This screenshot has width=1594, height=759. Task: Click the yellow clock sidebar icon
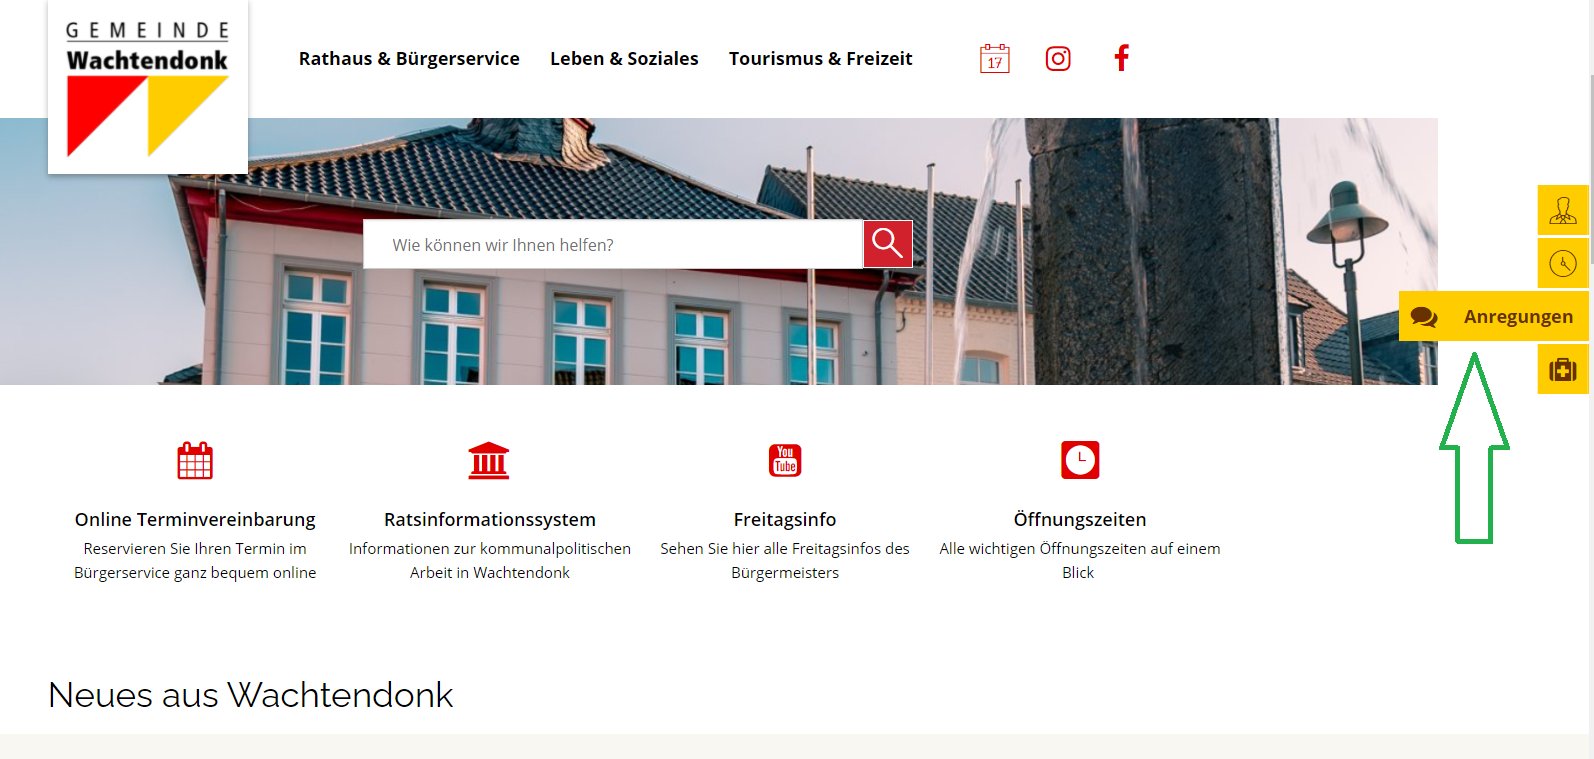(1563, 263)
